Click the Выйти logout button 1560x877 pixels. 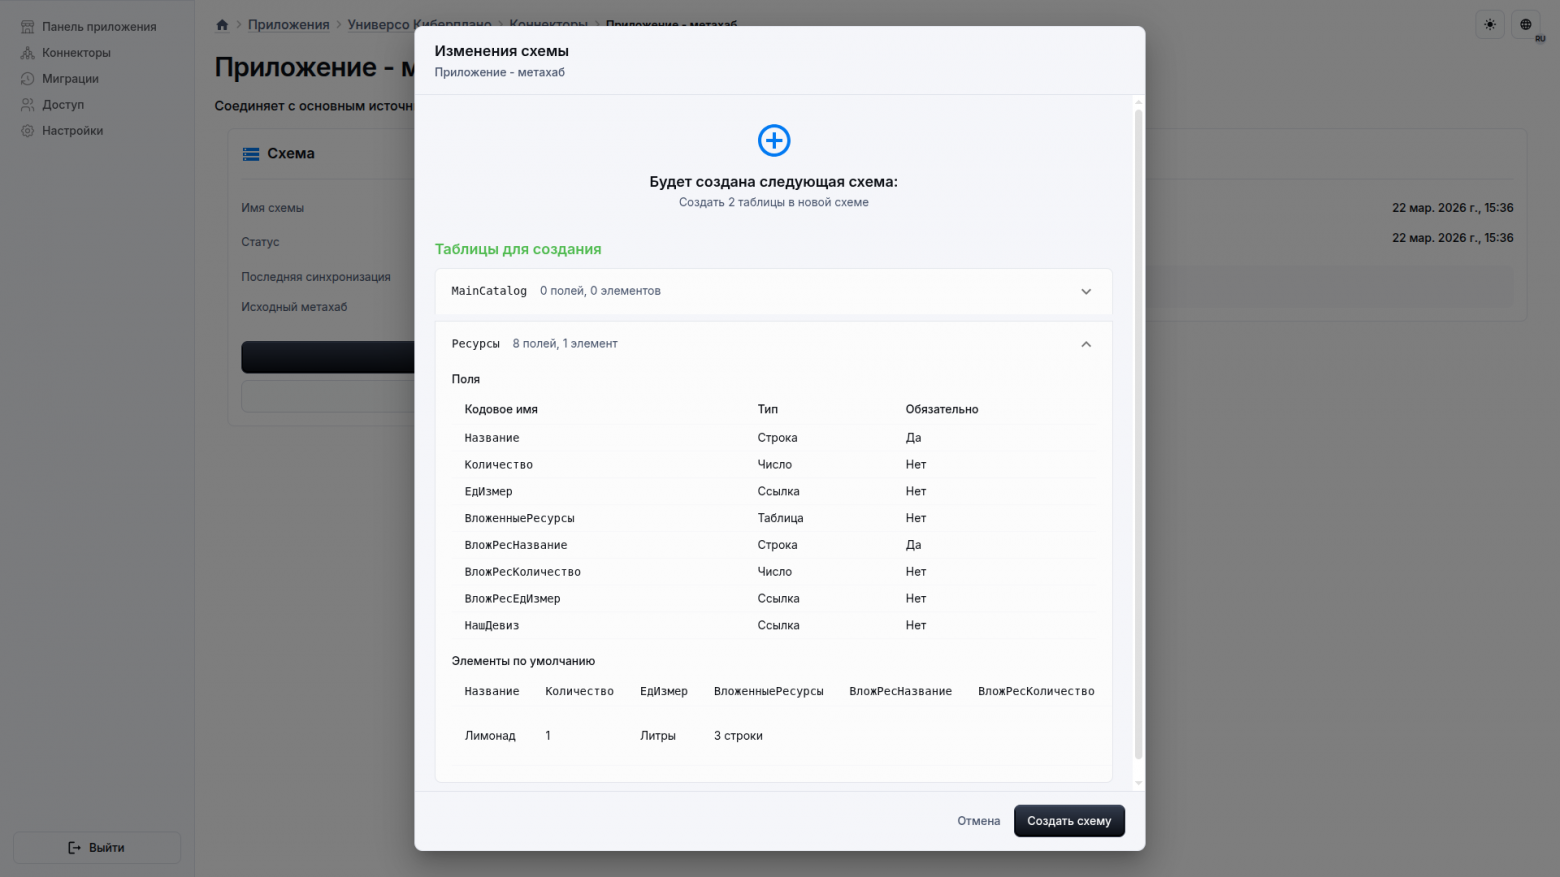(x=97, y=848)
